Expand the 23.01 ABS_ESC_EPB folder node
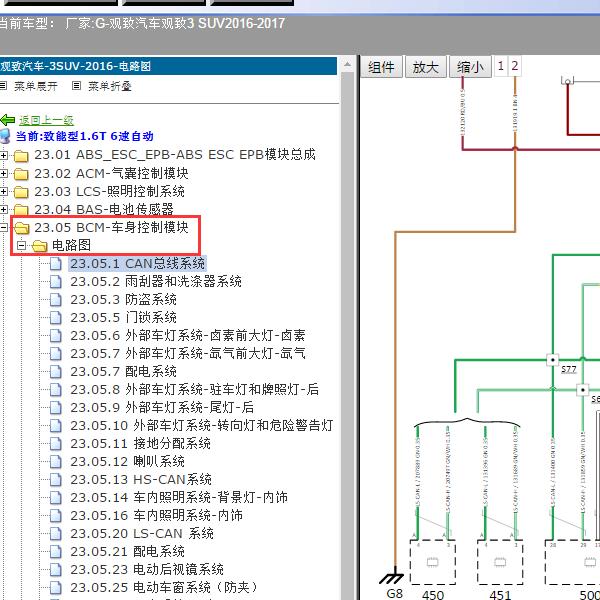 pyautogui.click(x=3, y=155)
